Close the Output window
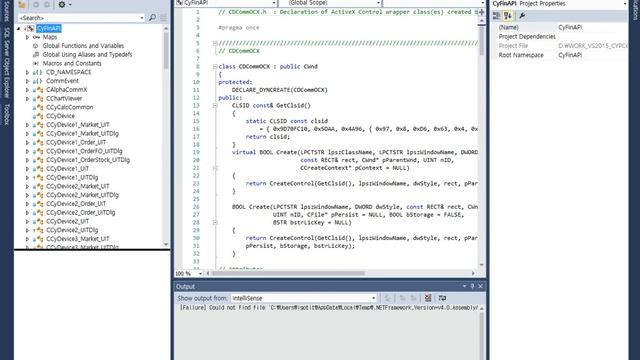This screenshot has width=640, height=360. [x=480, y=287]
